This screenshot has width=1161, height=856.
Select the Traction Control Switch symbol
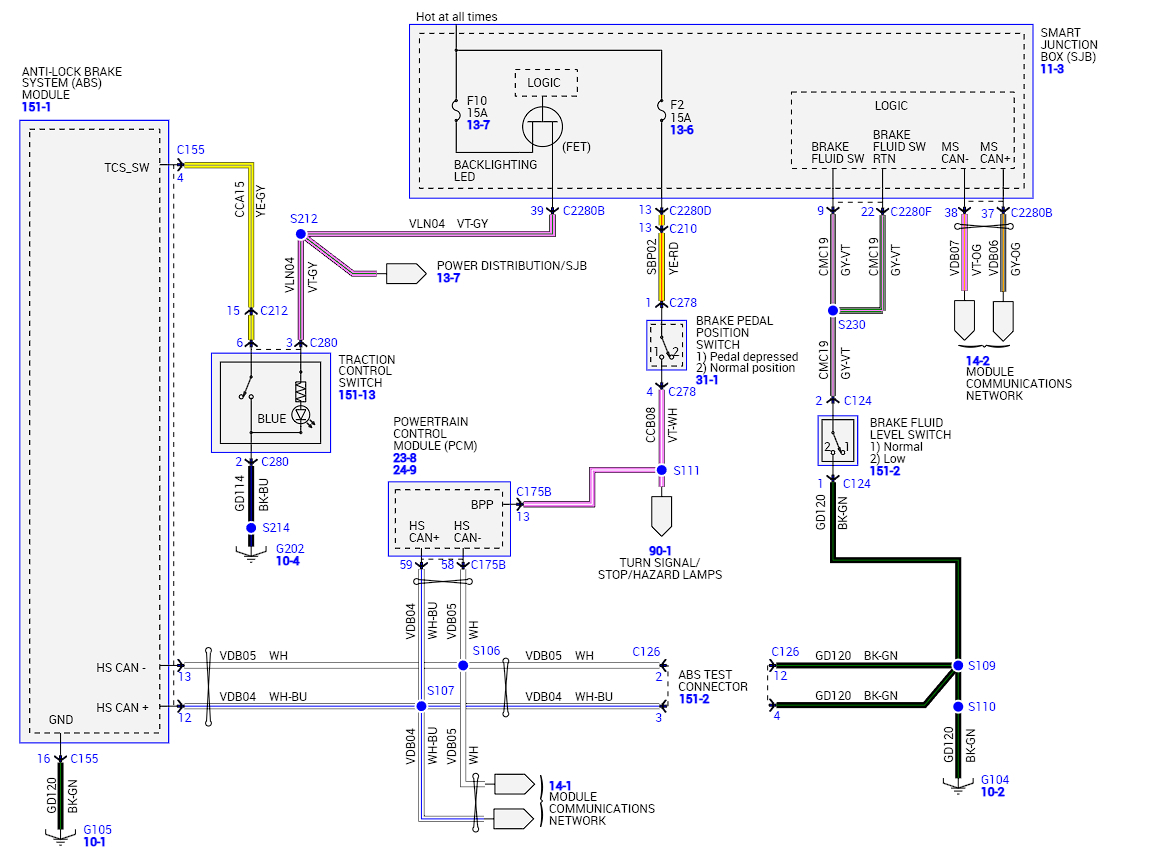click(271, 403)
